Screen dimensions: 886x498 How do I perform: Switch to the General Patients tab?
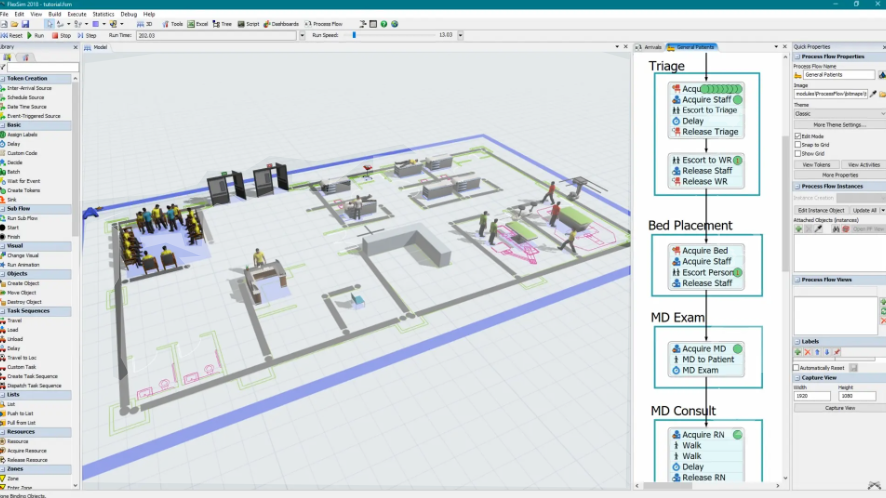click(x=692, y=47)
